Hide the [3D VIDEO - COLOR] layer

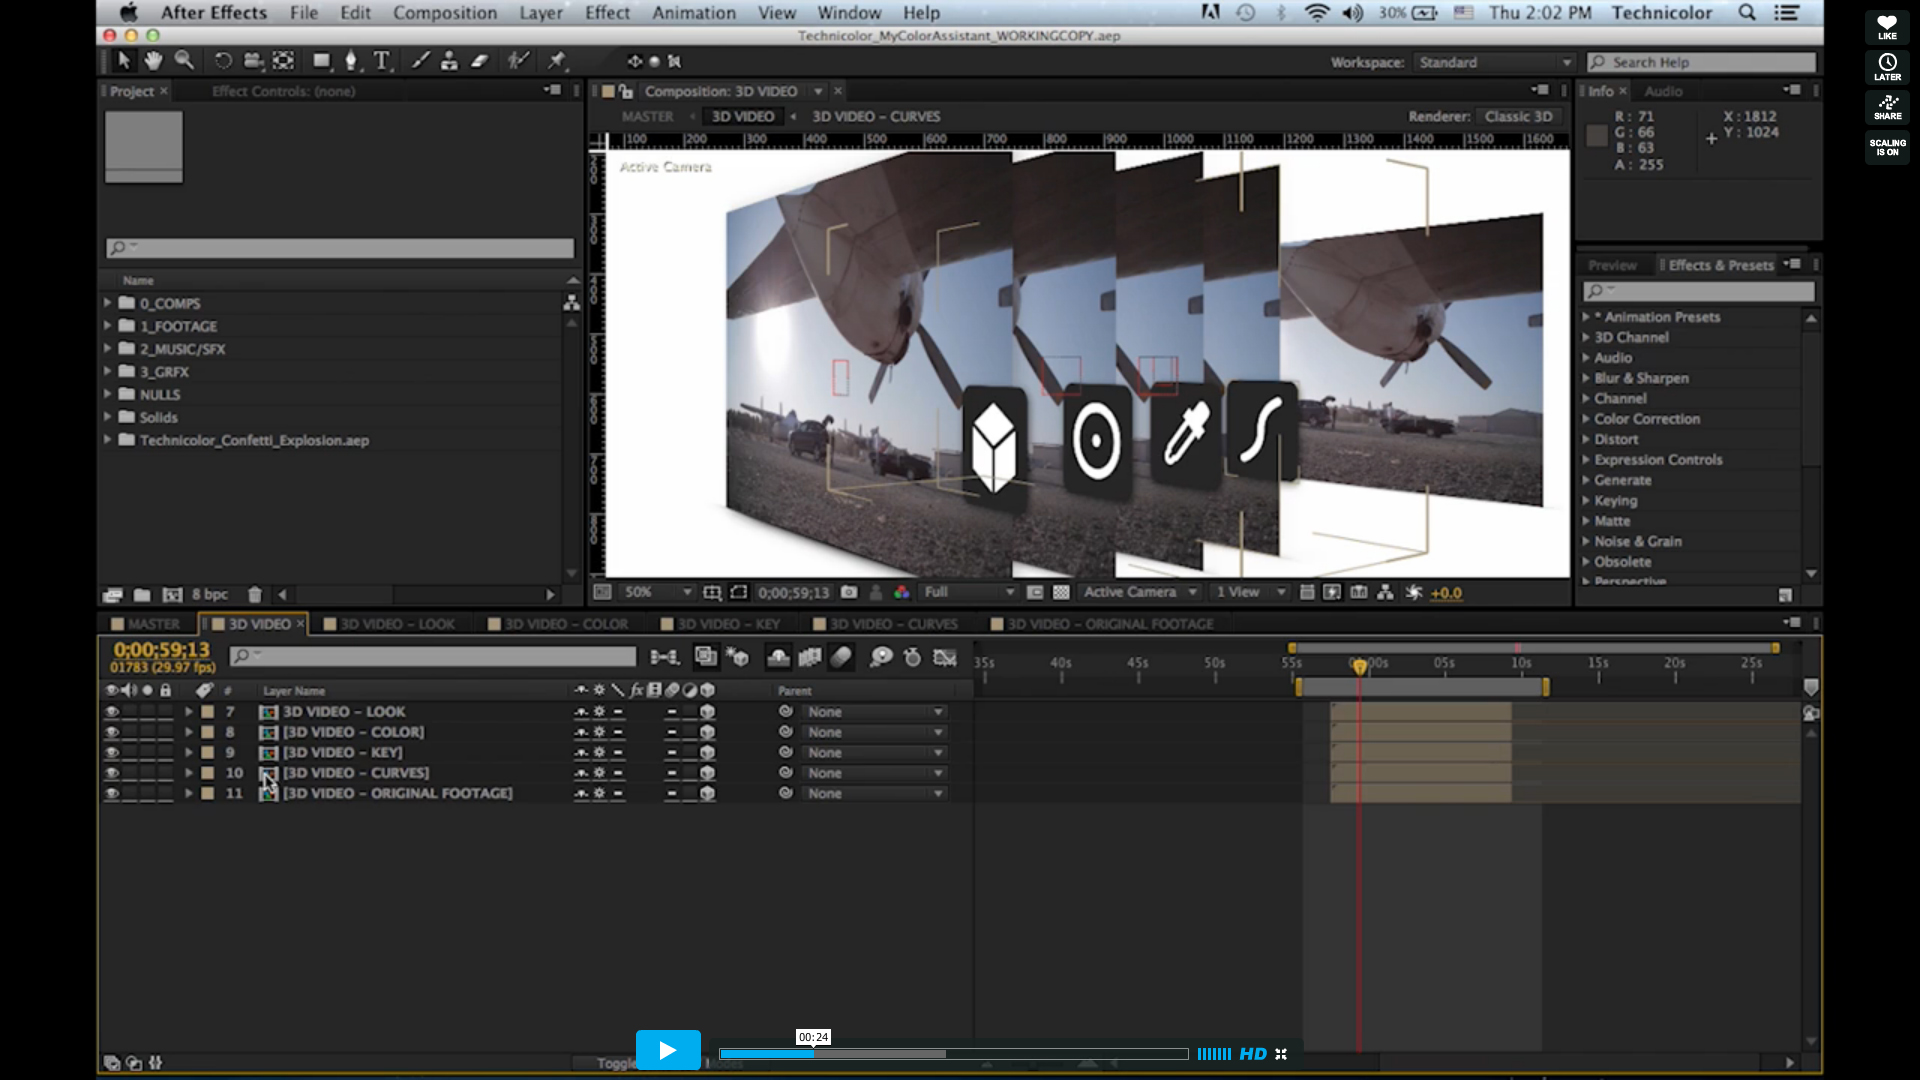pyautogui.click(x=112, y=732)
